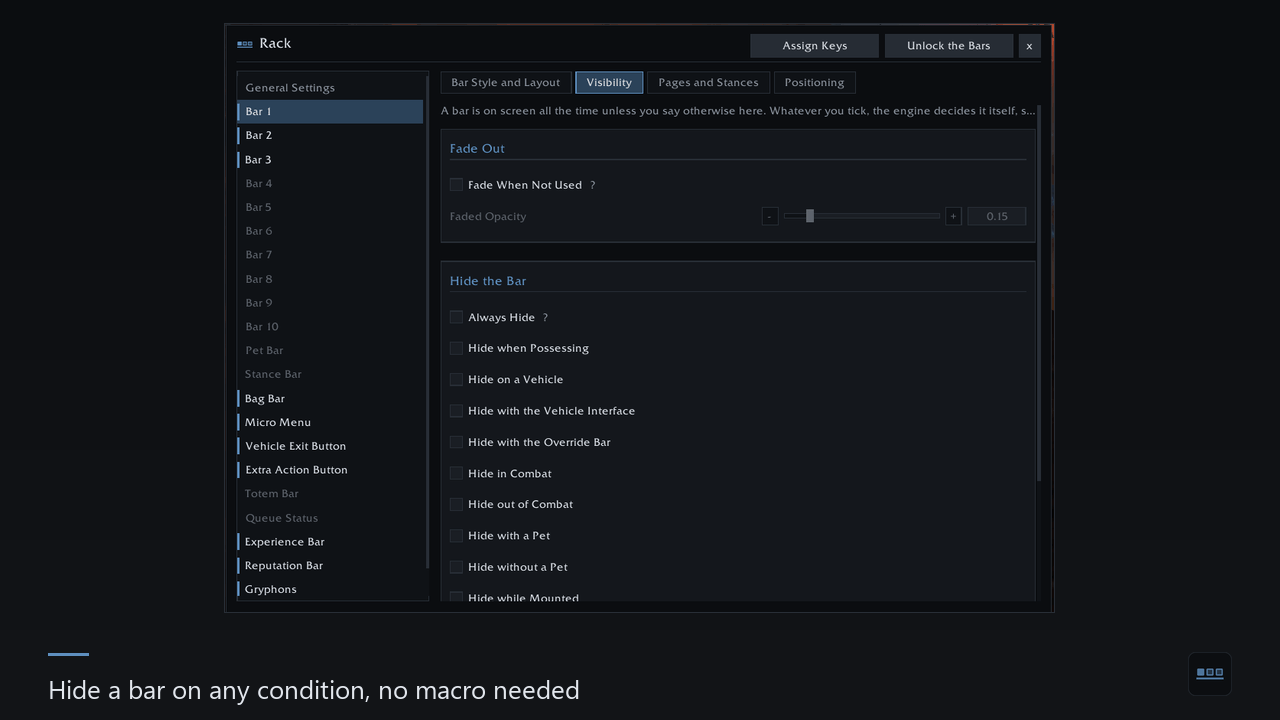Viewport: 1280px width, 720px height.
Task: Tick Hide with the Override Bar
Action: pyautogui.click(x=456, y=442)
